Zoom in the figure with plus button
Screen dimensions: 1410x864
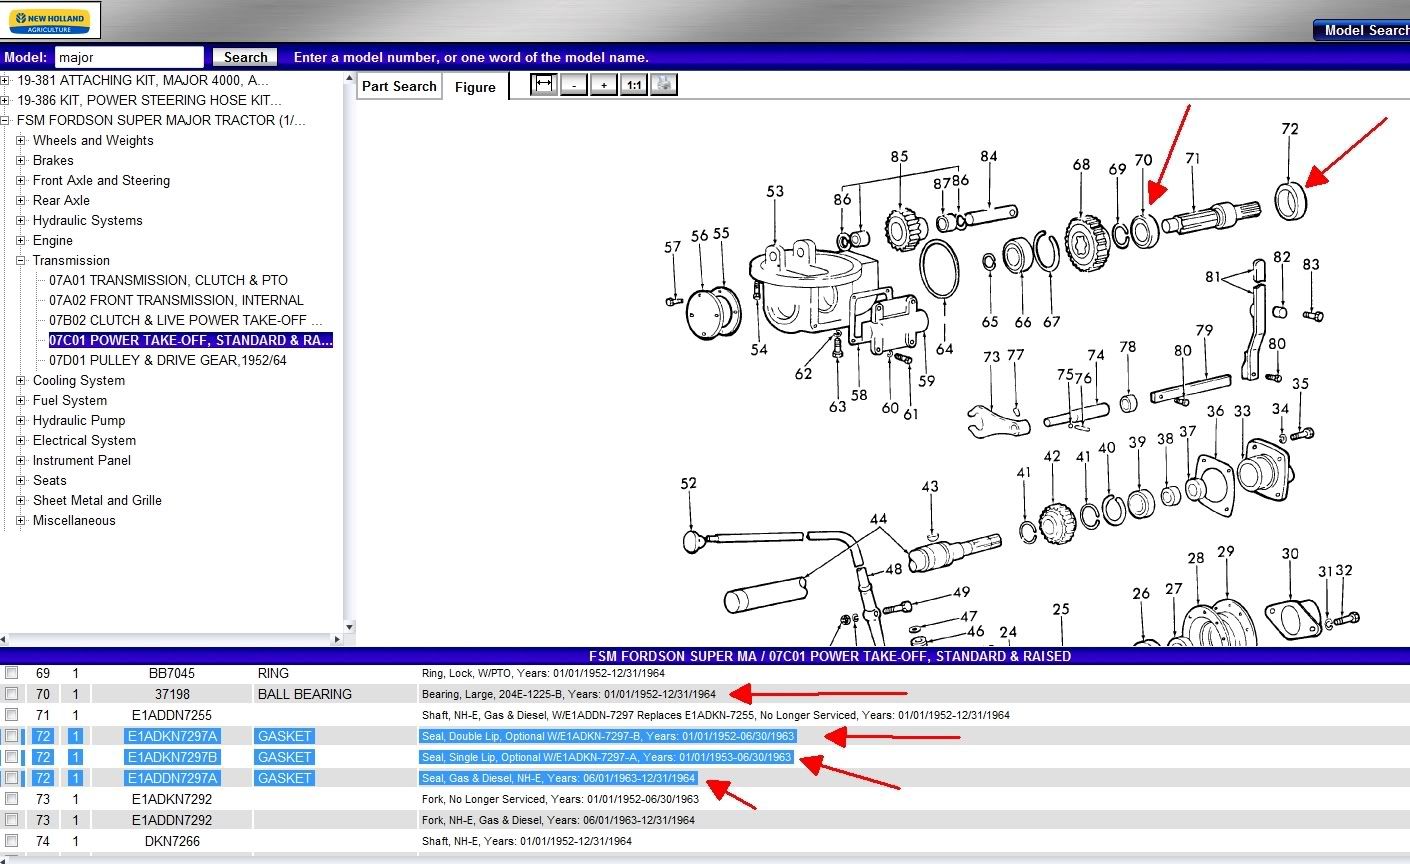coord(603,85)
